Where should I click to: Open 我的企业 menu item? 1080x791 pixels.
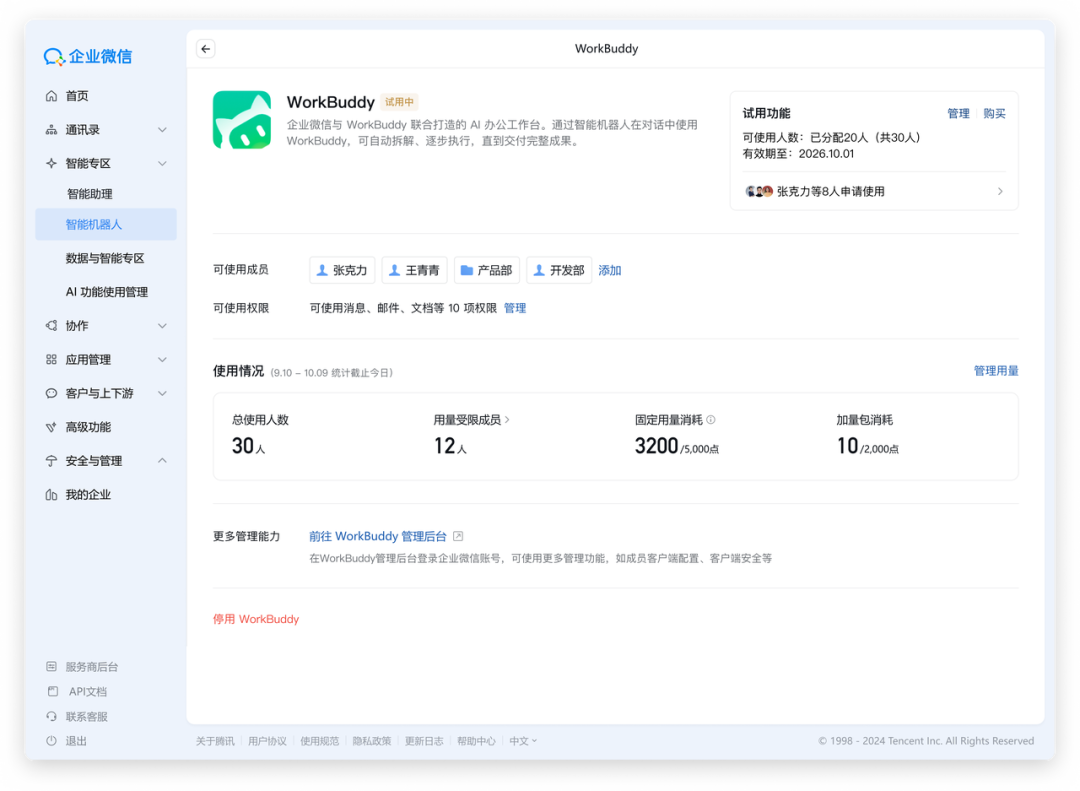coord(87,494)
